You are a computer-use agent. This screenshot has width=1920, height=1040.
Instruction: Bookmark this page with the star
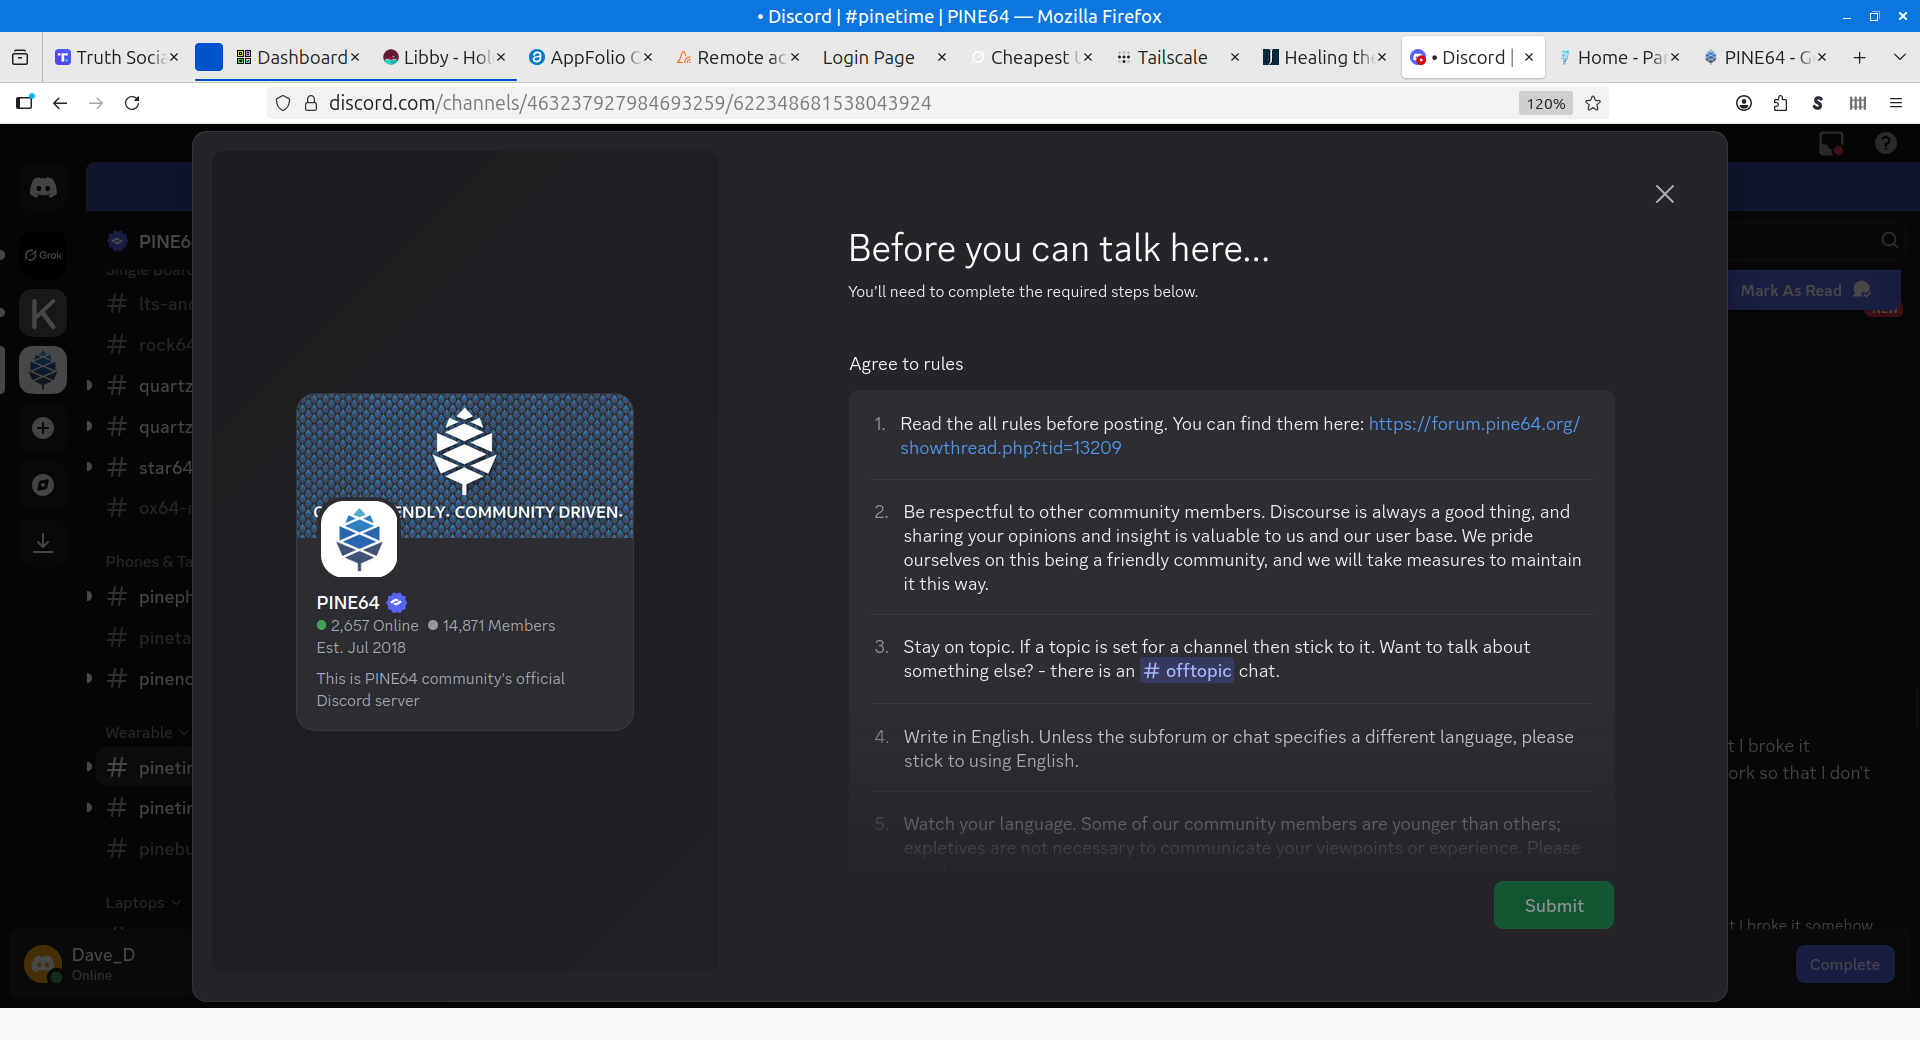tap(1593, 103)
